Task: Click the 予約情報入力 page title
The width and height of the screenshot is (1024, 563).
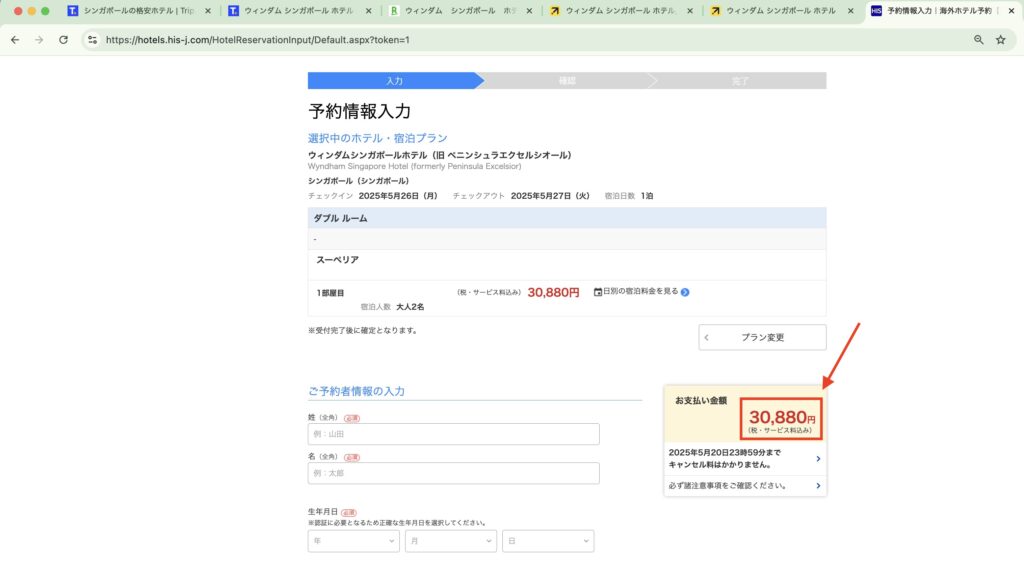Action: 359,111
